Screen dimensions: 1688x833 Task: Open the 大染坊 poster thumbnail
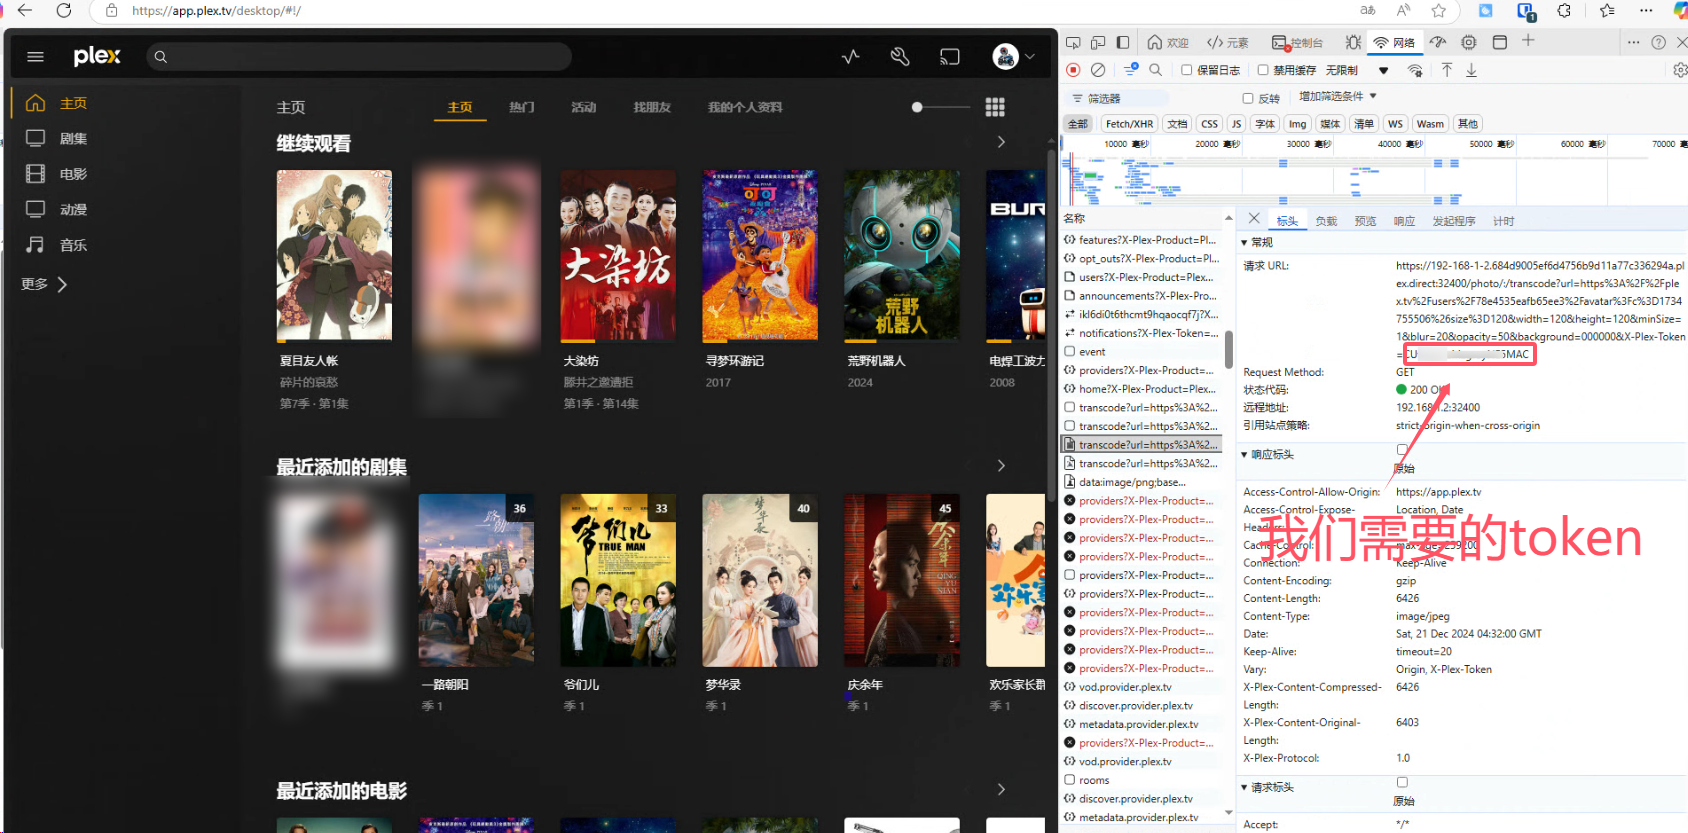pyautogui.click(x=618, y=255)
